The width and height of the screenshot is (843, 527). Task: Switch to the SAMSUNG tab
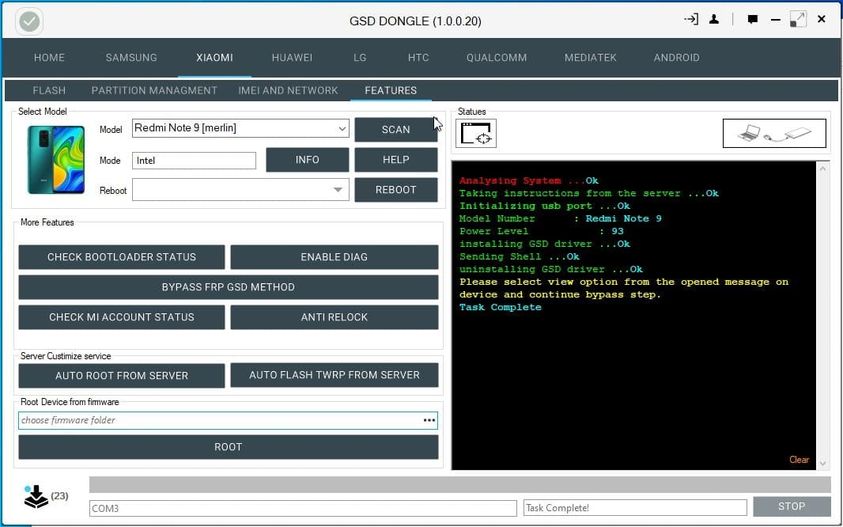pyautogui.click(x=131, y=58)
